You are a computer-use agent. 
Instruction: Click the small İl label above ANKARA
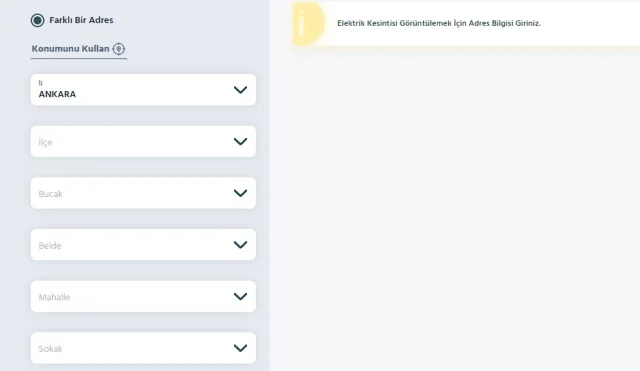40,83
